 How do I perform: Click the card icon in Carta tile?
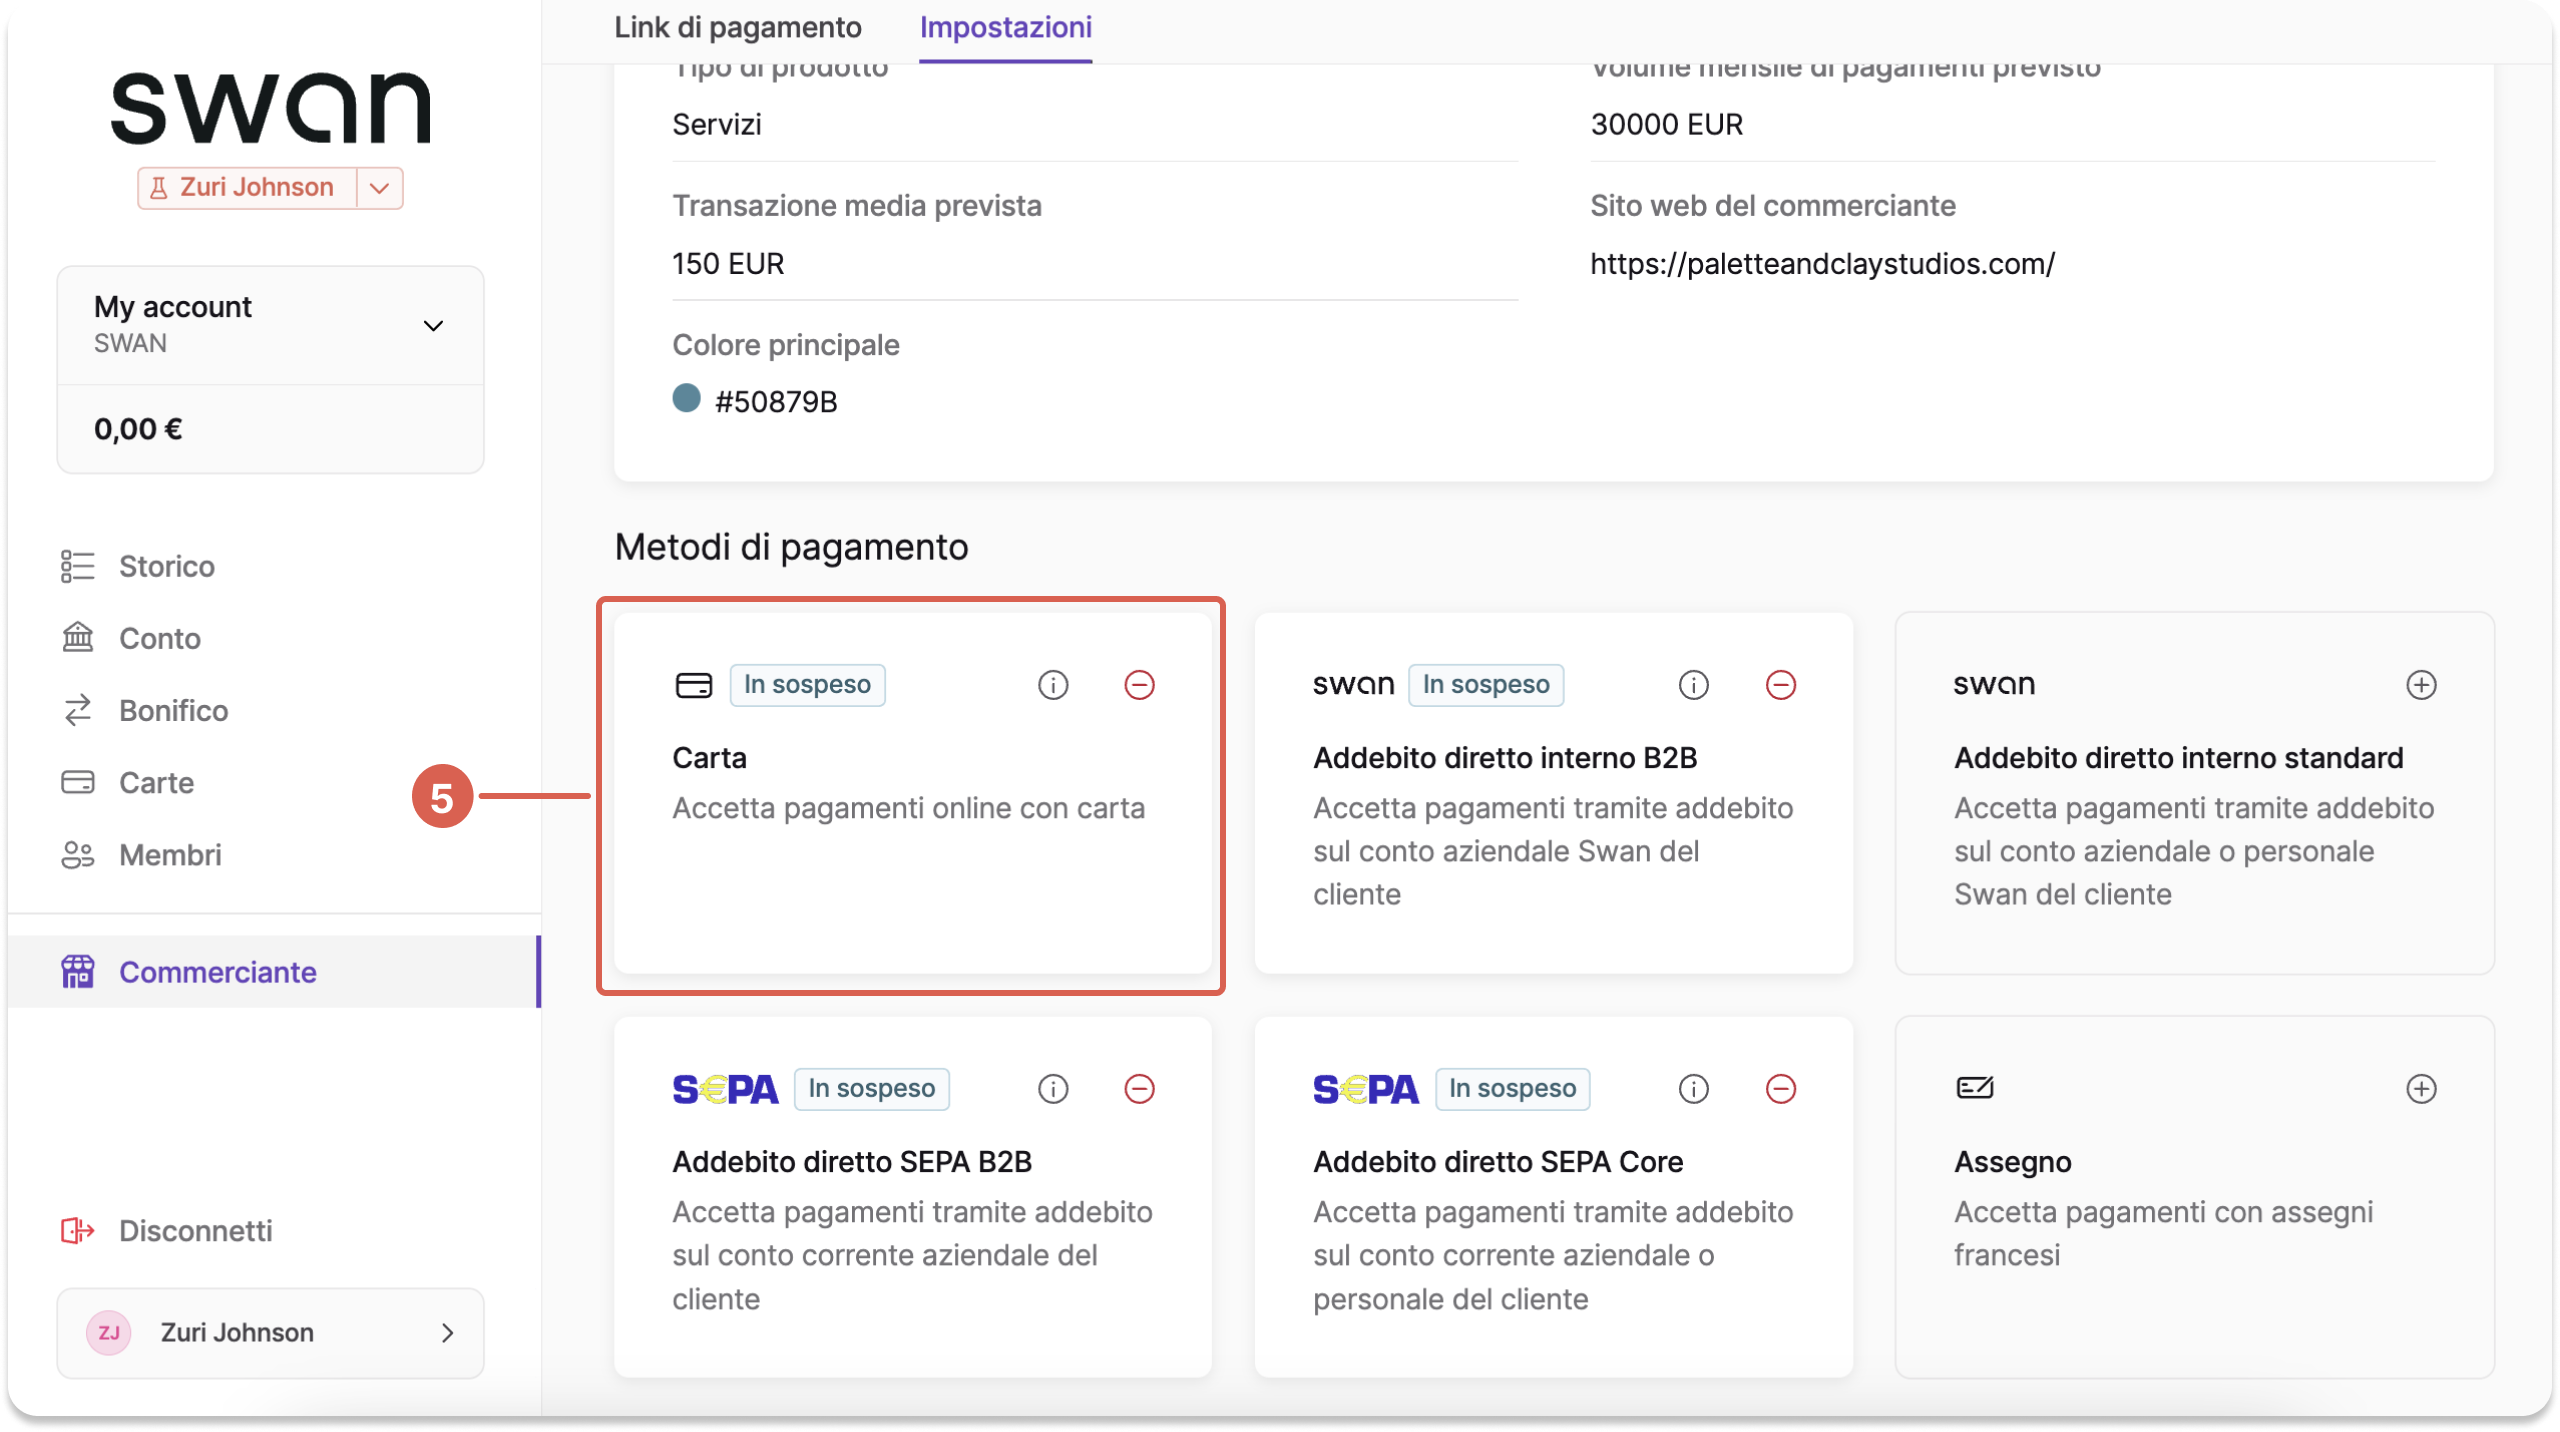[x=693, y=685]
